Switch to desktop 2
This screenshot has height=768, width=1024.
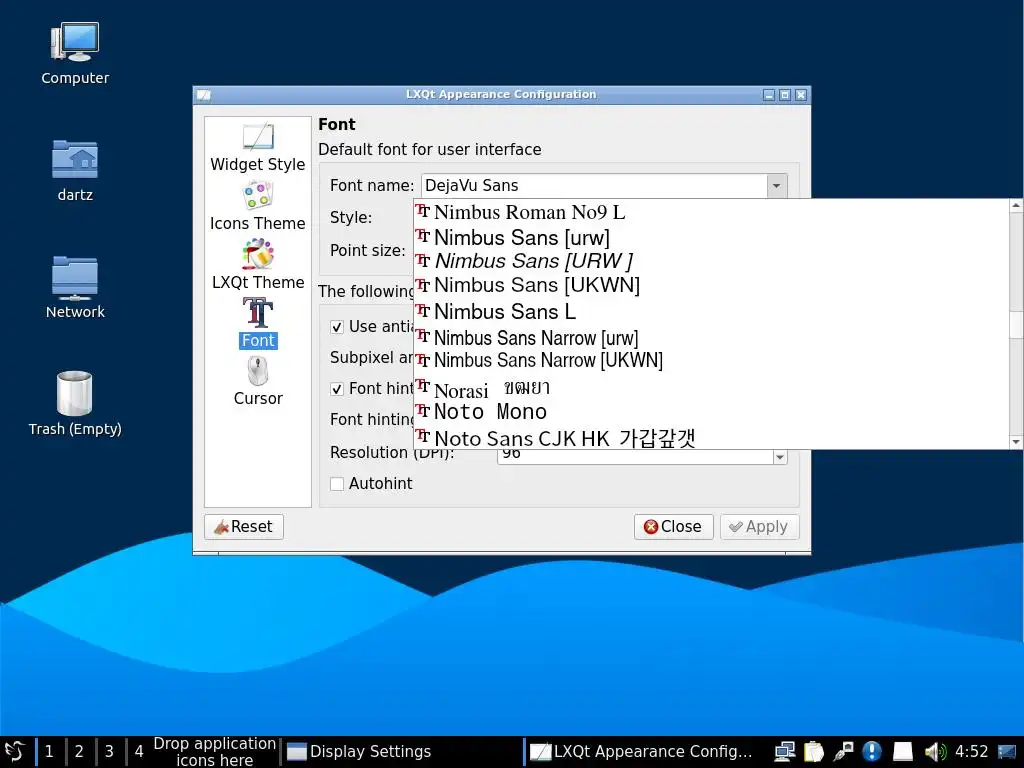pyautogui.click(x=79, y=752)
